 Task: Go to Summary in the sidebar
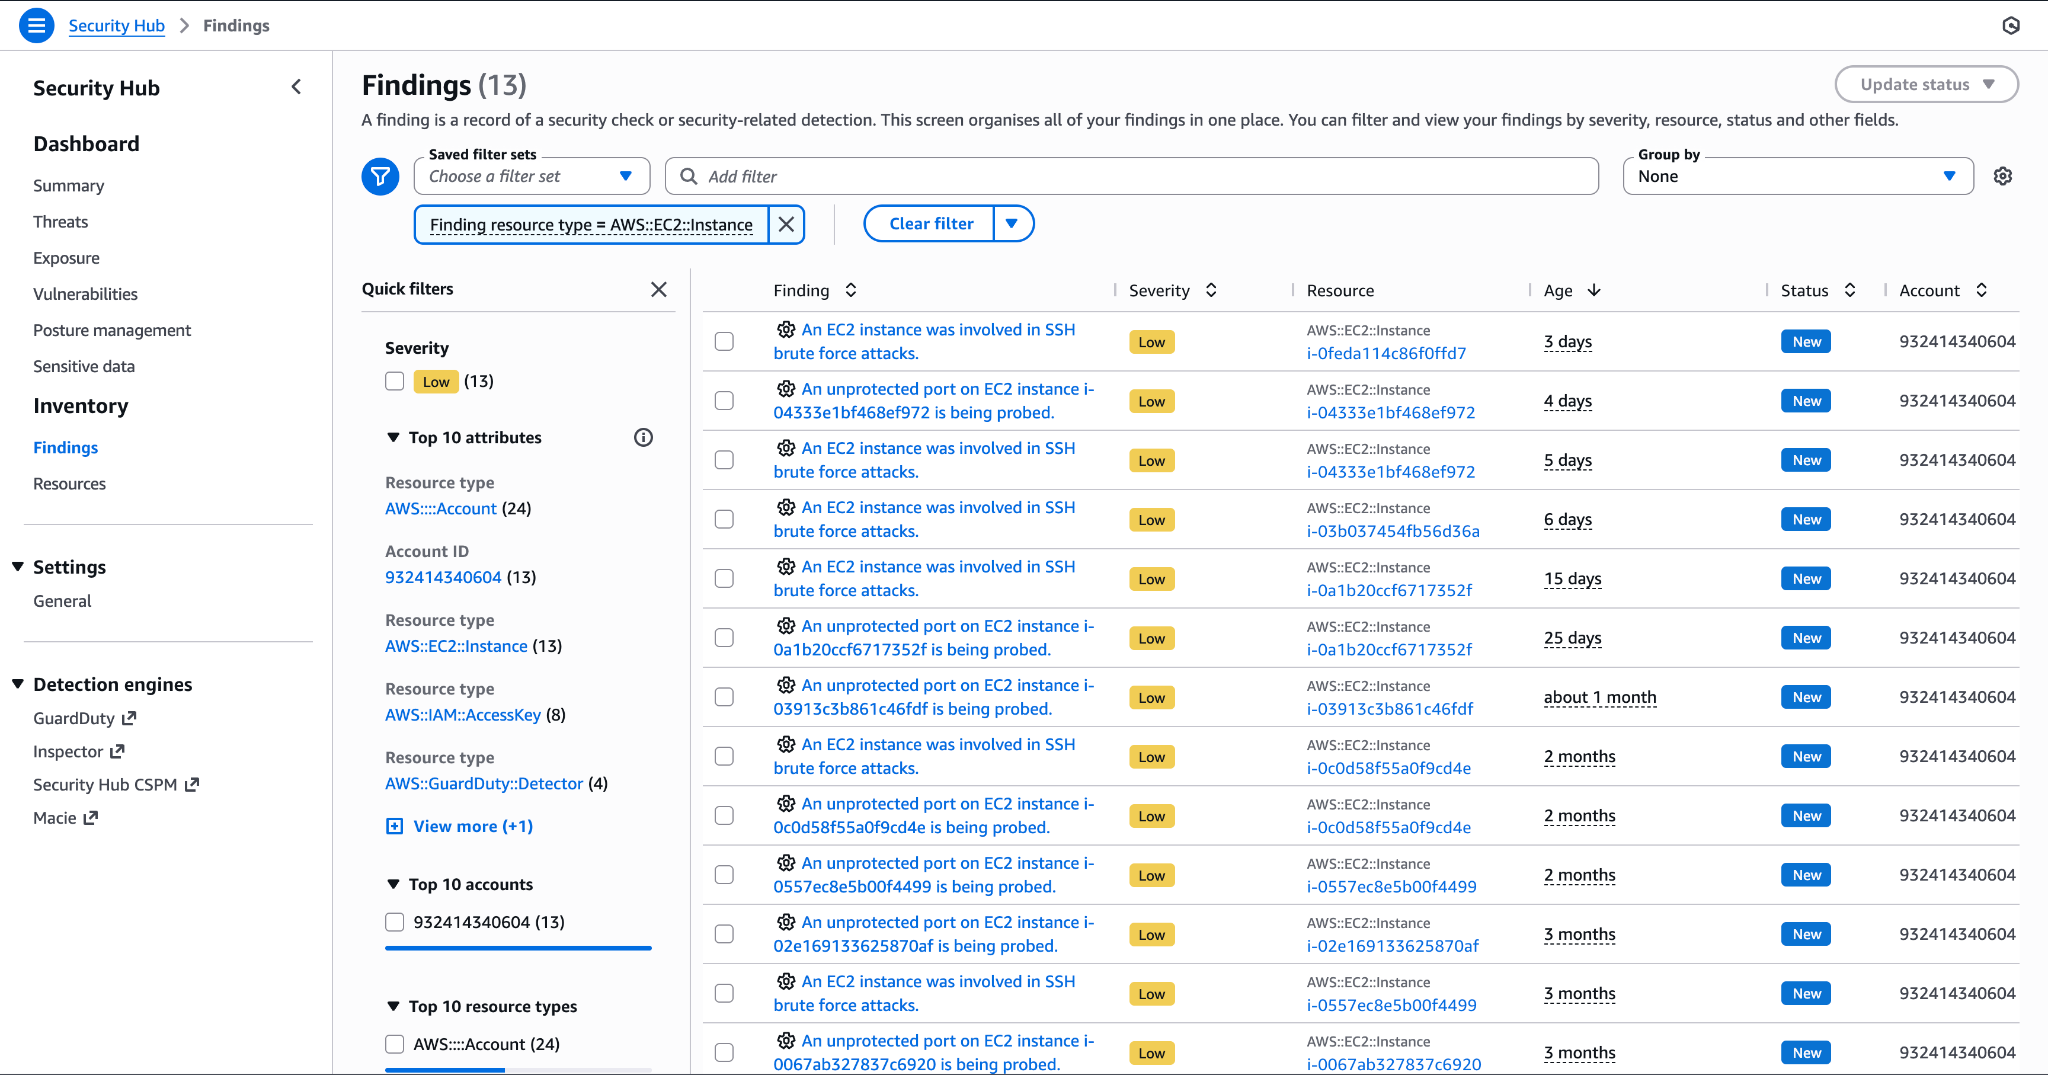pos(69,186)
